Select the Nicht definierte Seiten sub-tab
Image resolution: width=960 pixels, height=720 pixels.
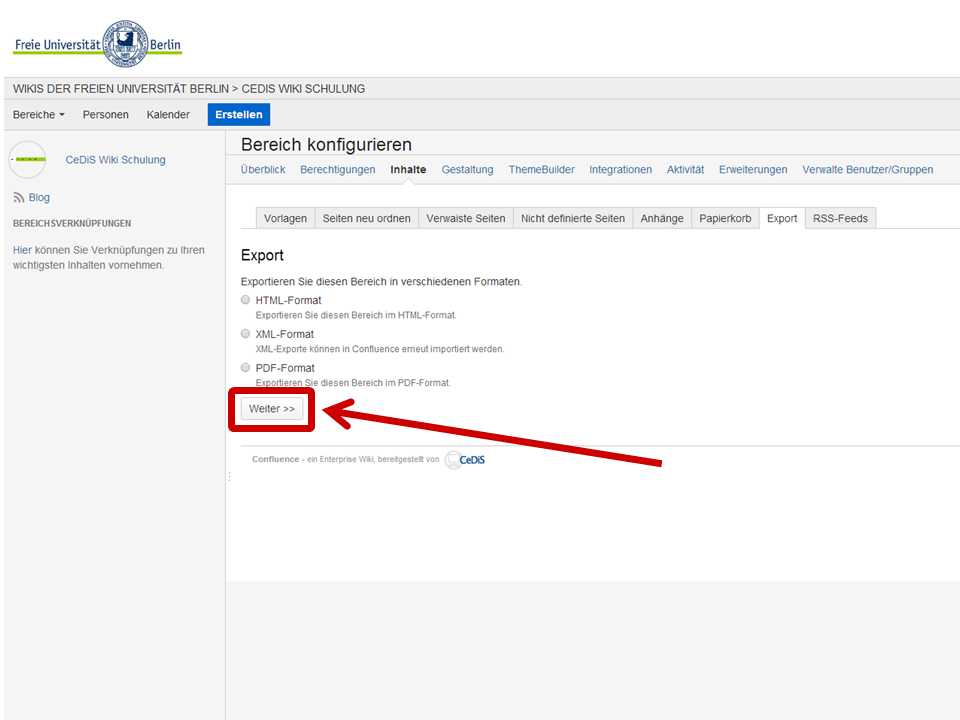pyautogui.click(x=573, y=219)
